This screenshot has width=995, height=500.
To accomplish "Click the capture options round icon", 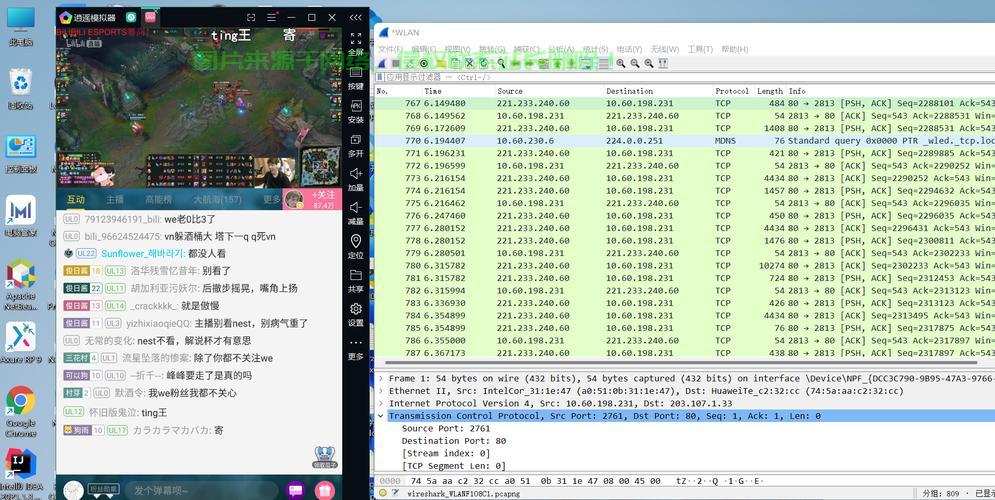I will point(424,63).
